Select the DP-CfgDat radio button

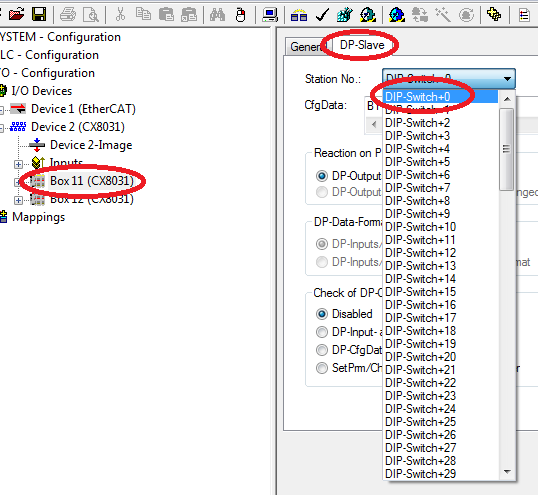click(321, 350)
